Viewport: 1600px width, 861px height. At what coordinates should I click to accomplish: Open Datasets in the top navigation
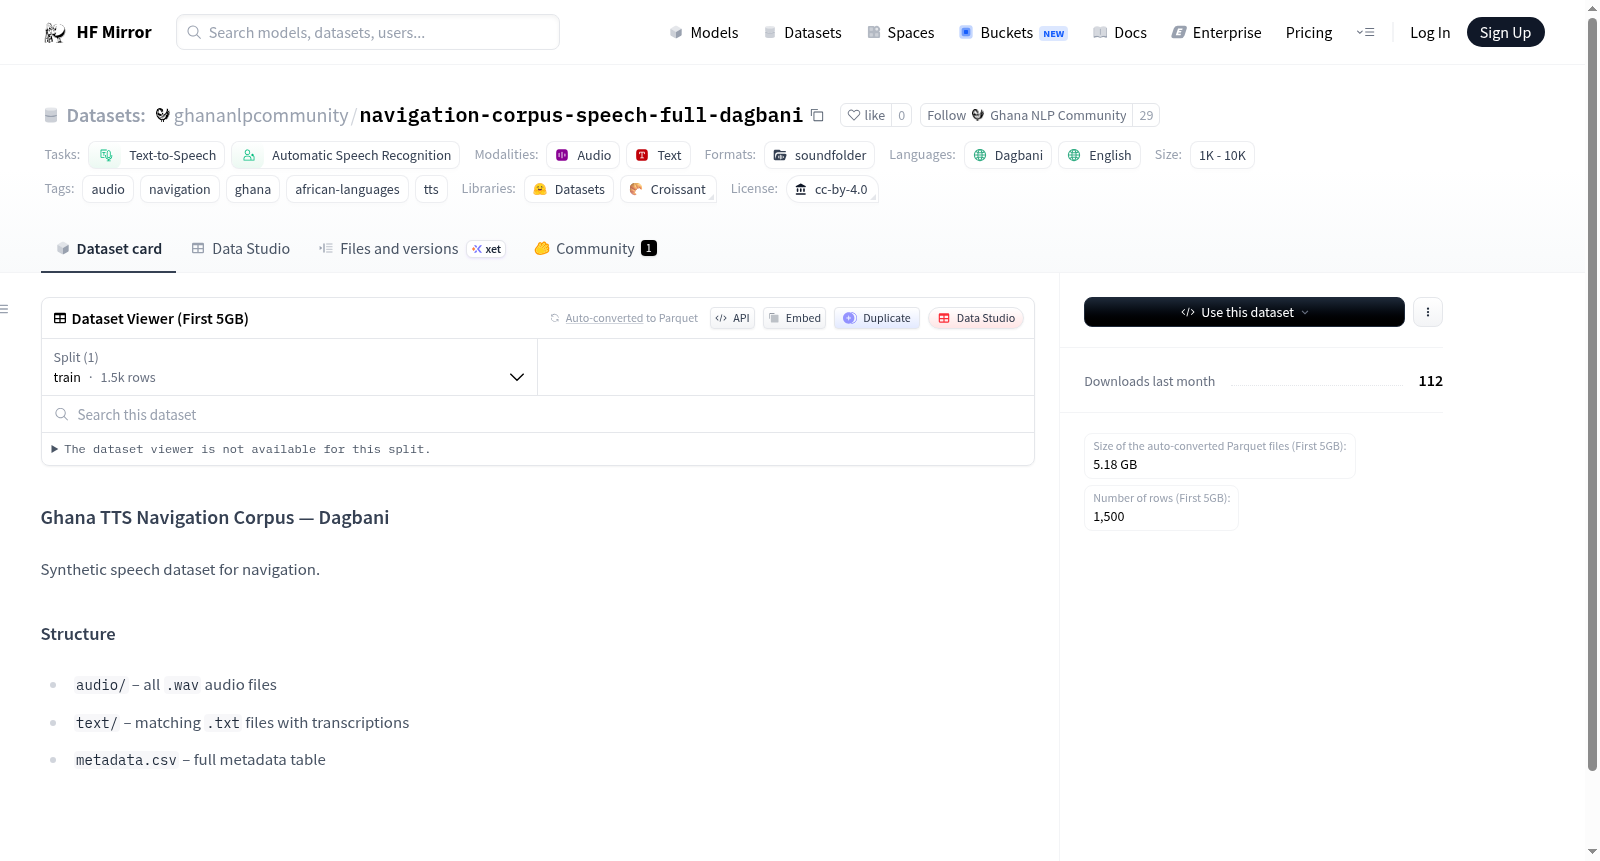click(802, 32)
